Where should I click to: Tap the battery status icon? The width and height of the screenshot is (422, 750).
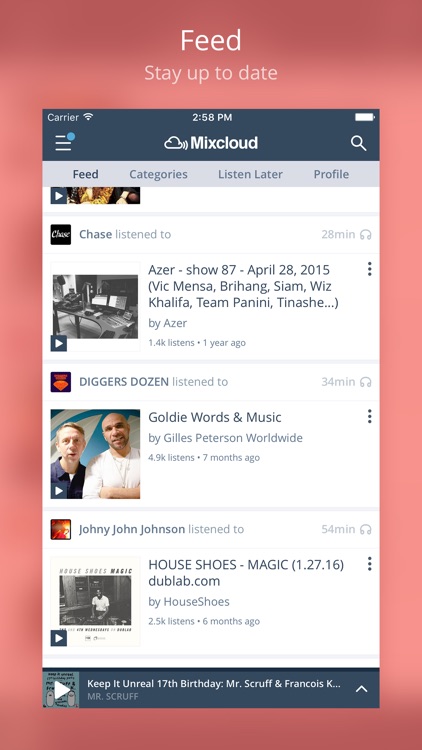(365, 117)
